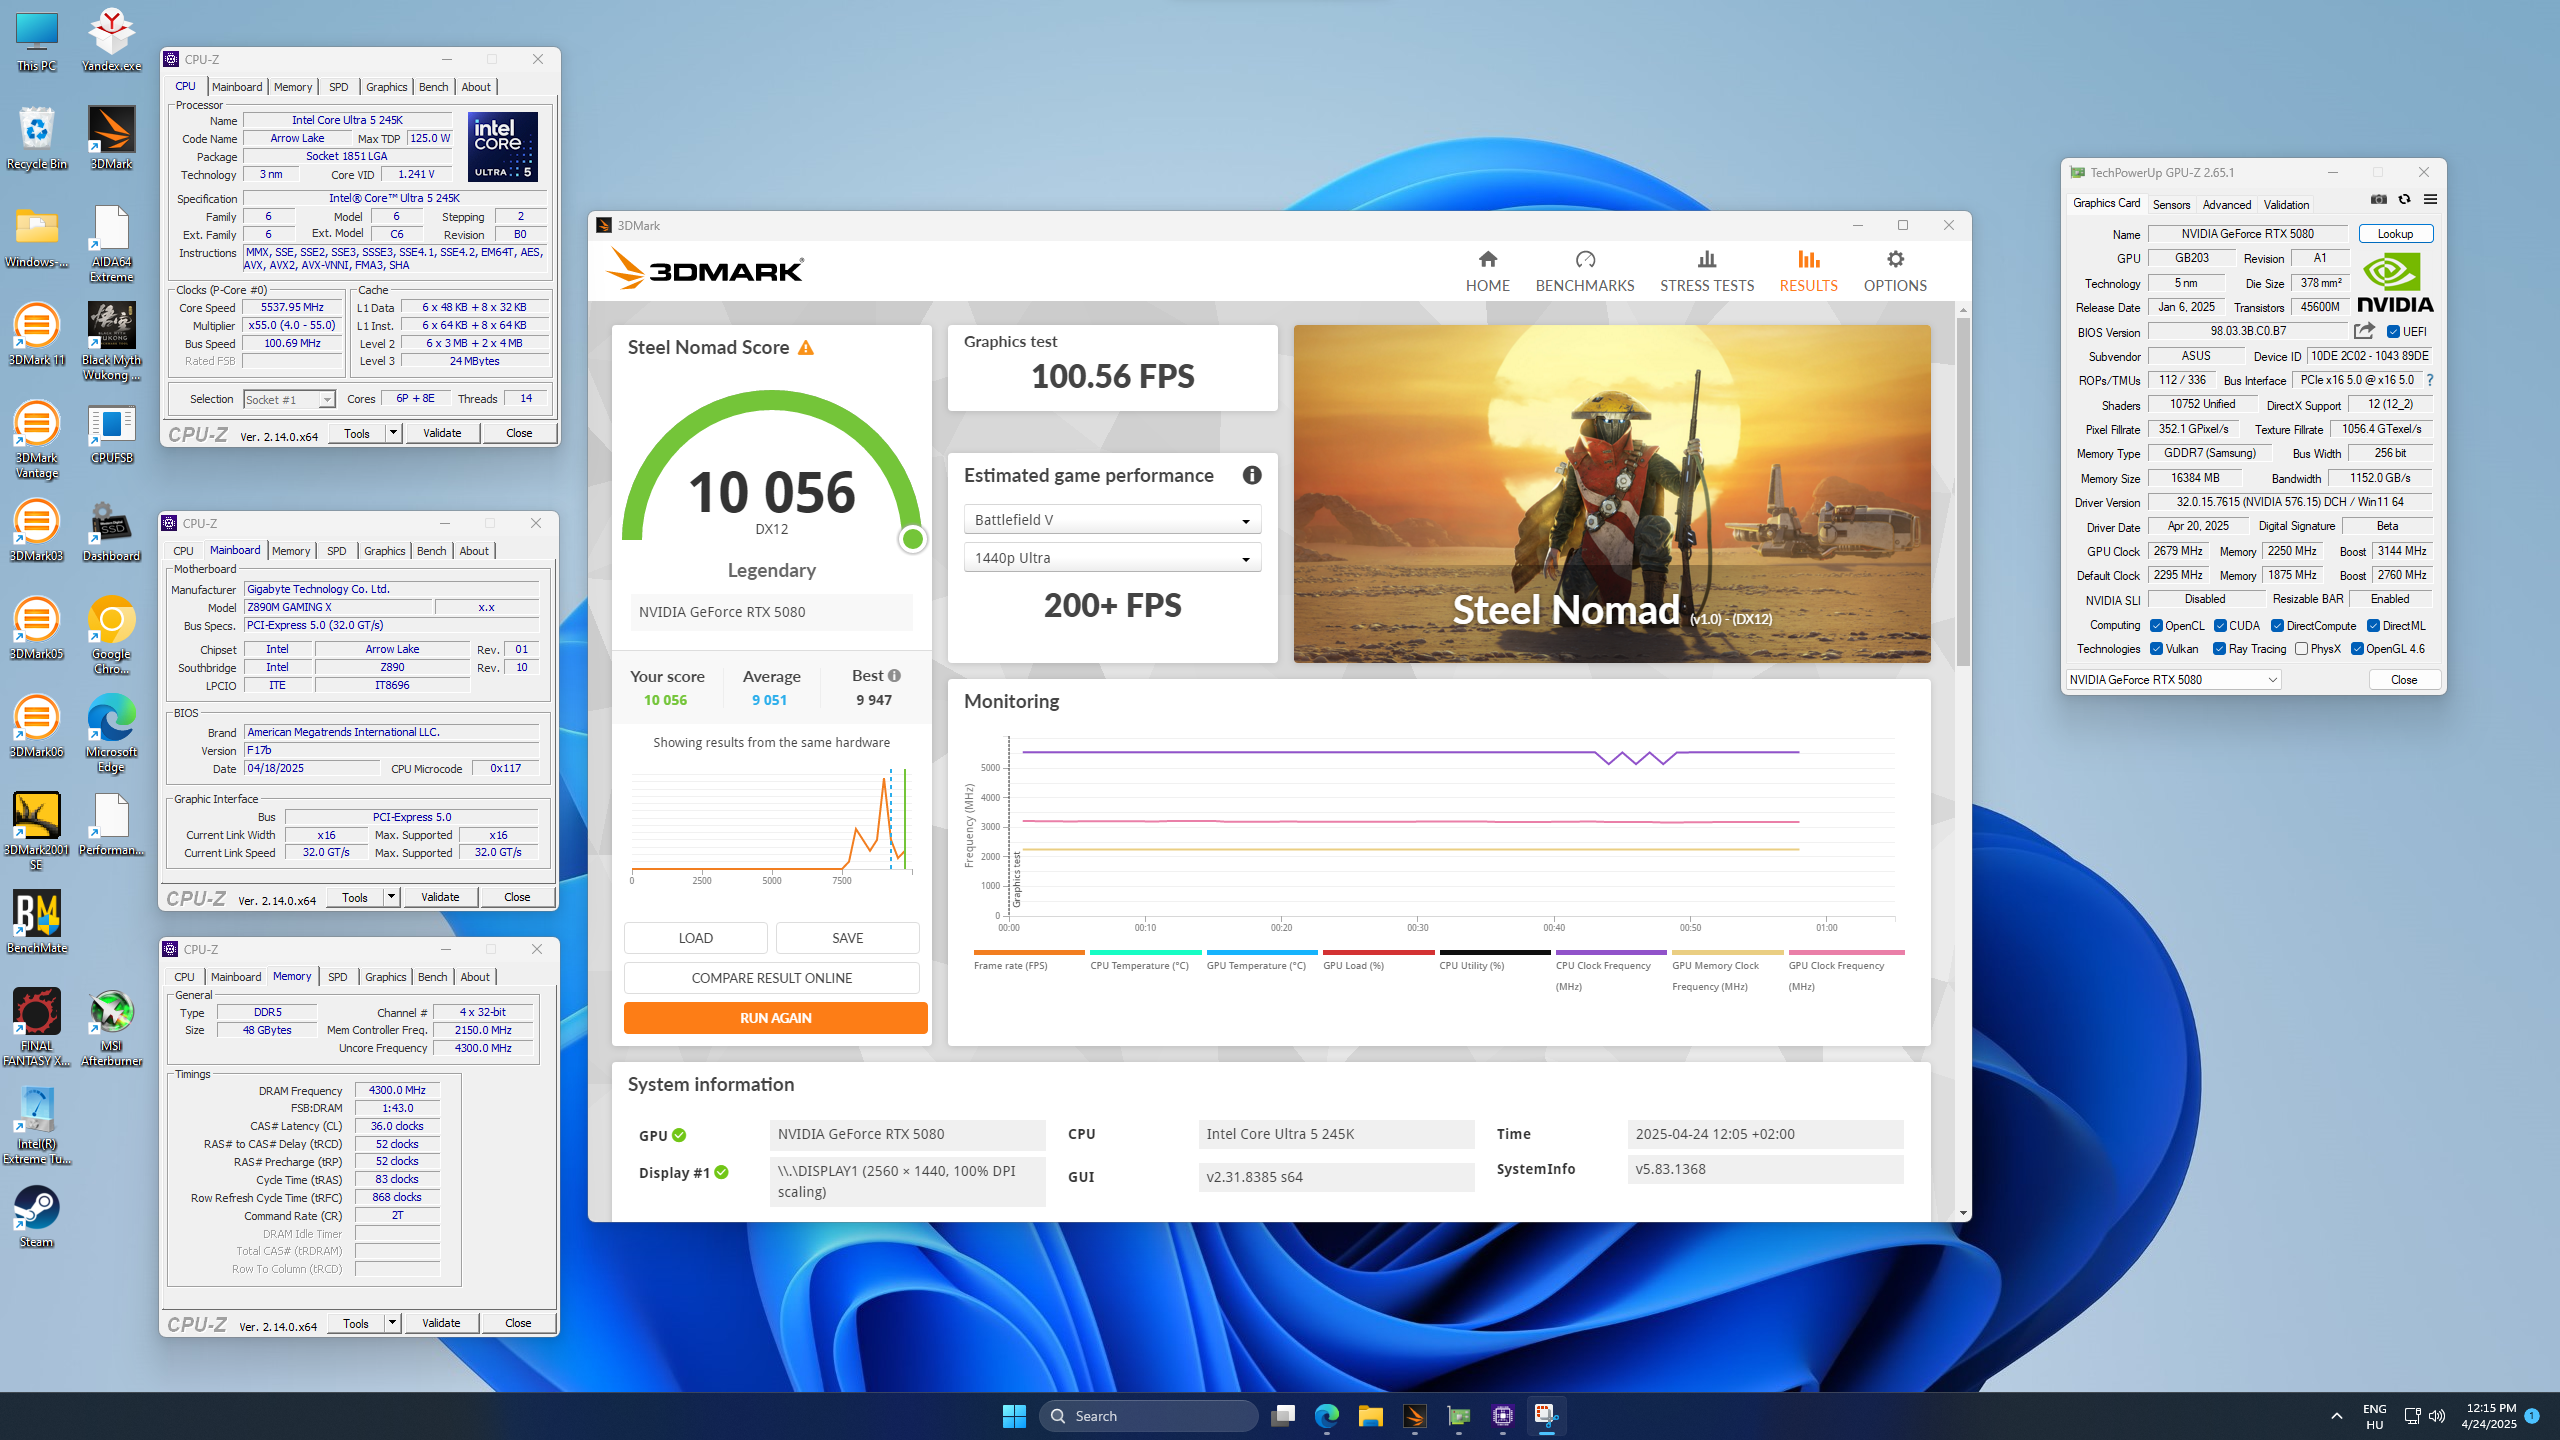2560x1440 pixels.
Task: Open the 3DMark OPTIONS gear
Action: point(1894,271)
